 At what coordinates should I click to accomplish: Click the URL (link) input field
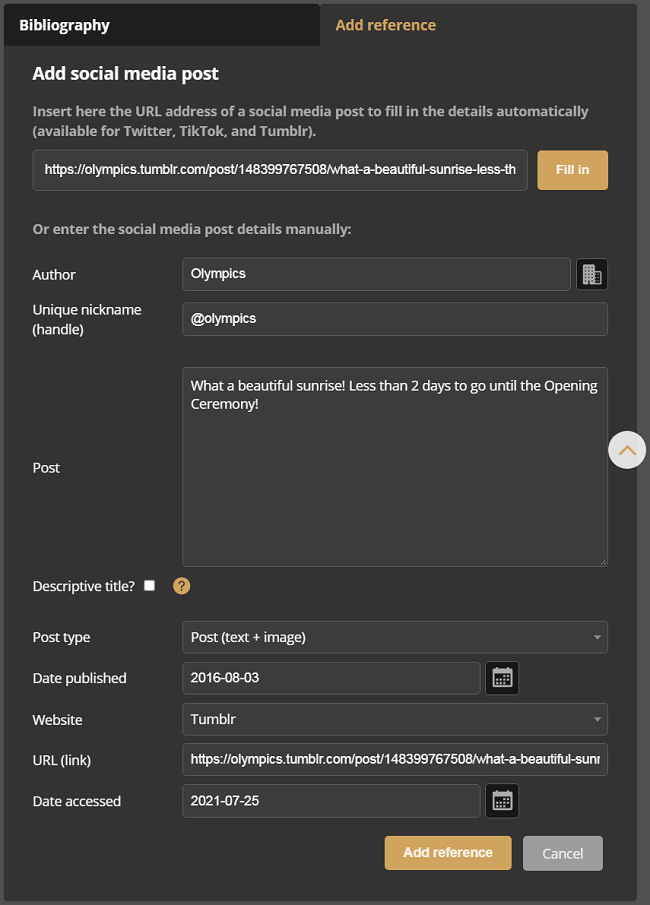[x=395, y=760]
